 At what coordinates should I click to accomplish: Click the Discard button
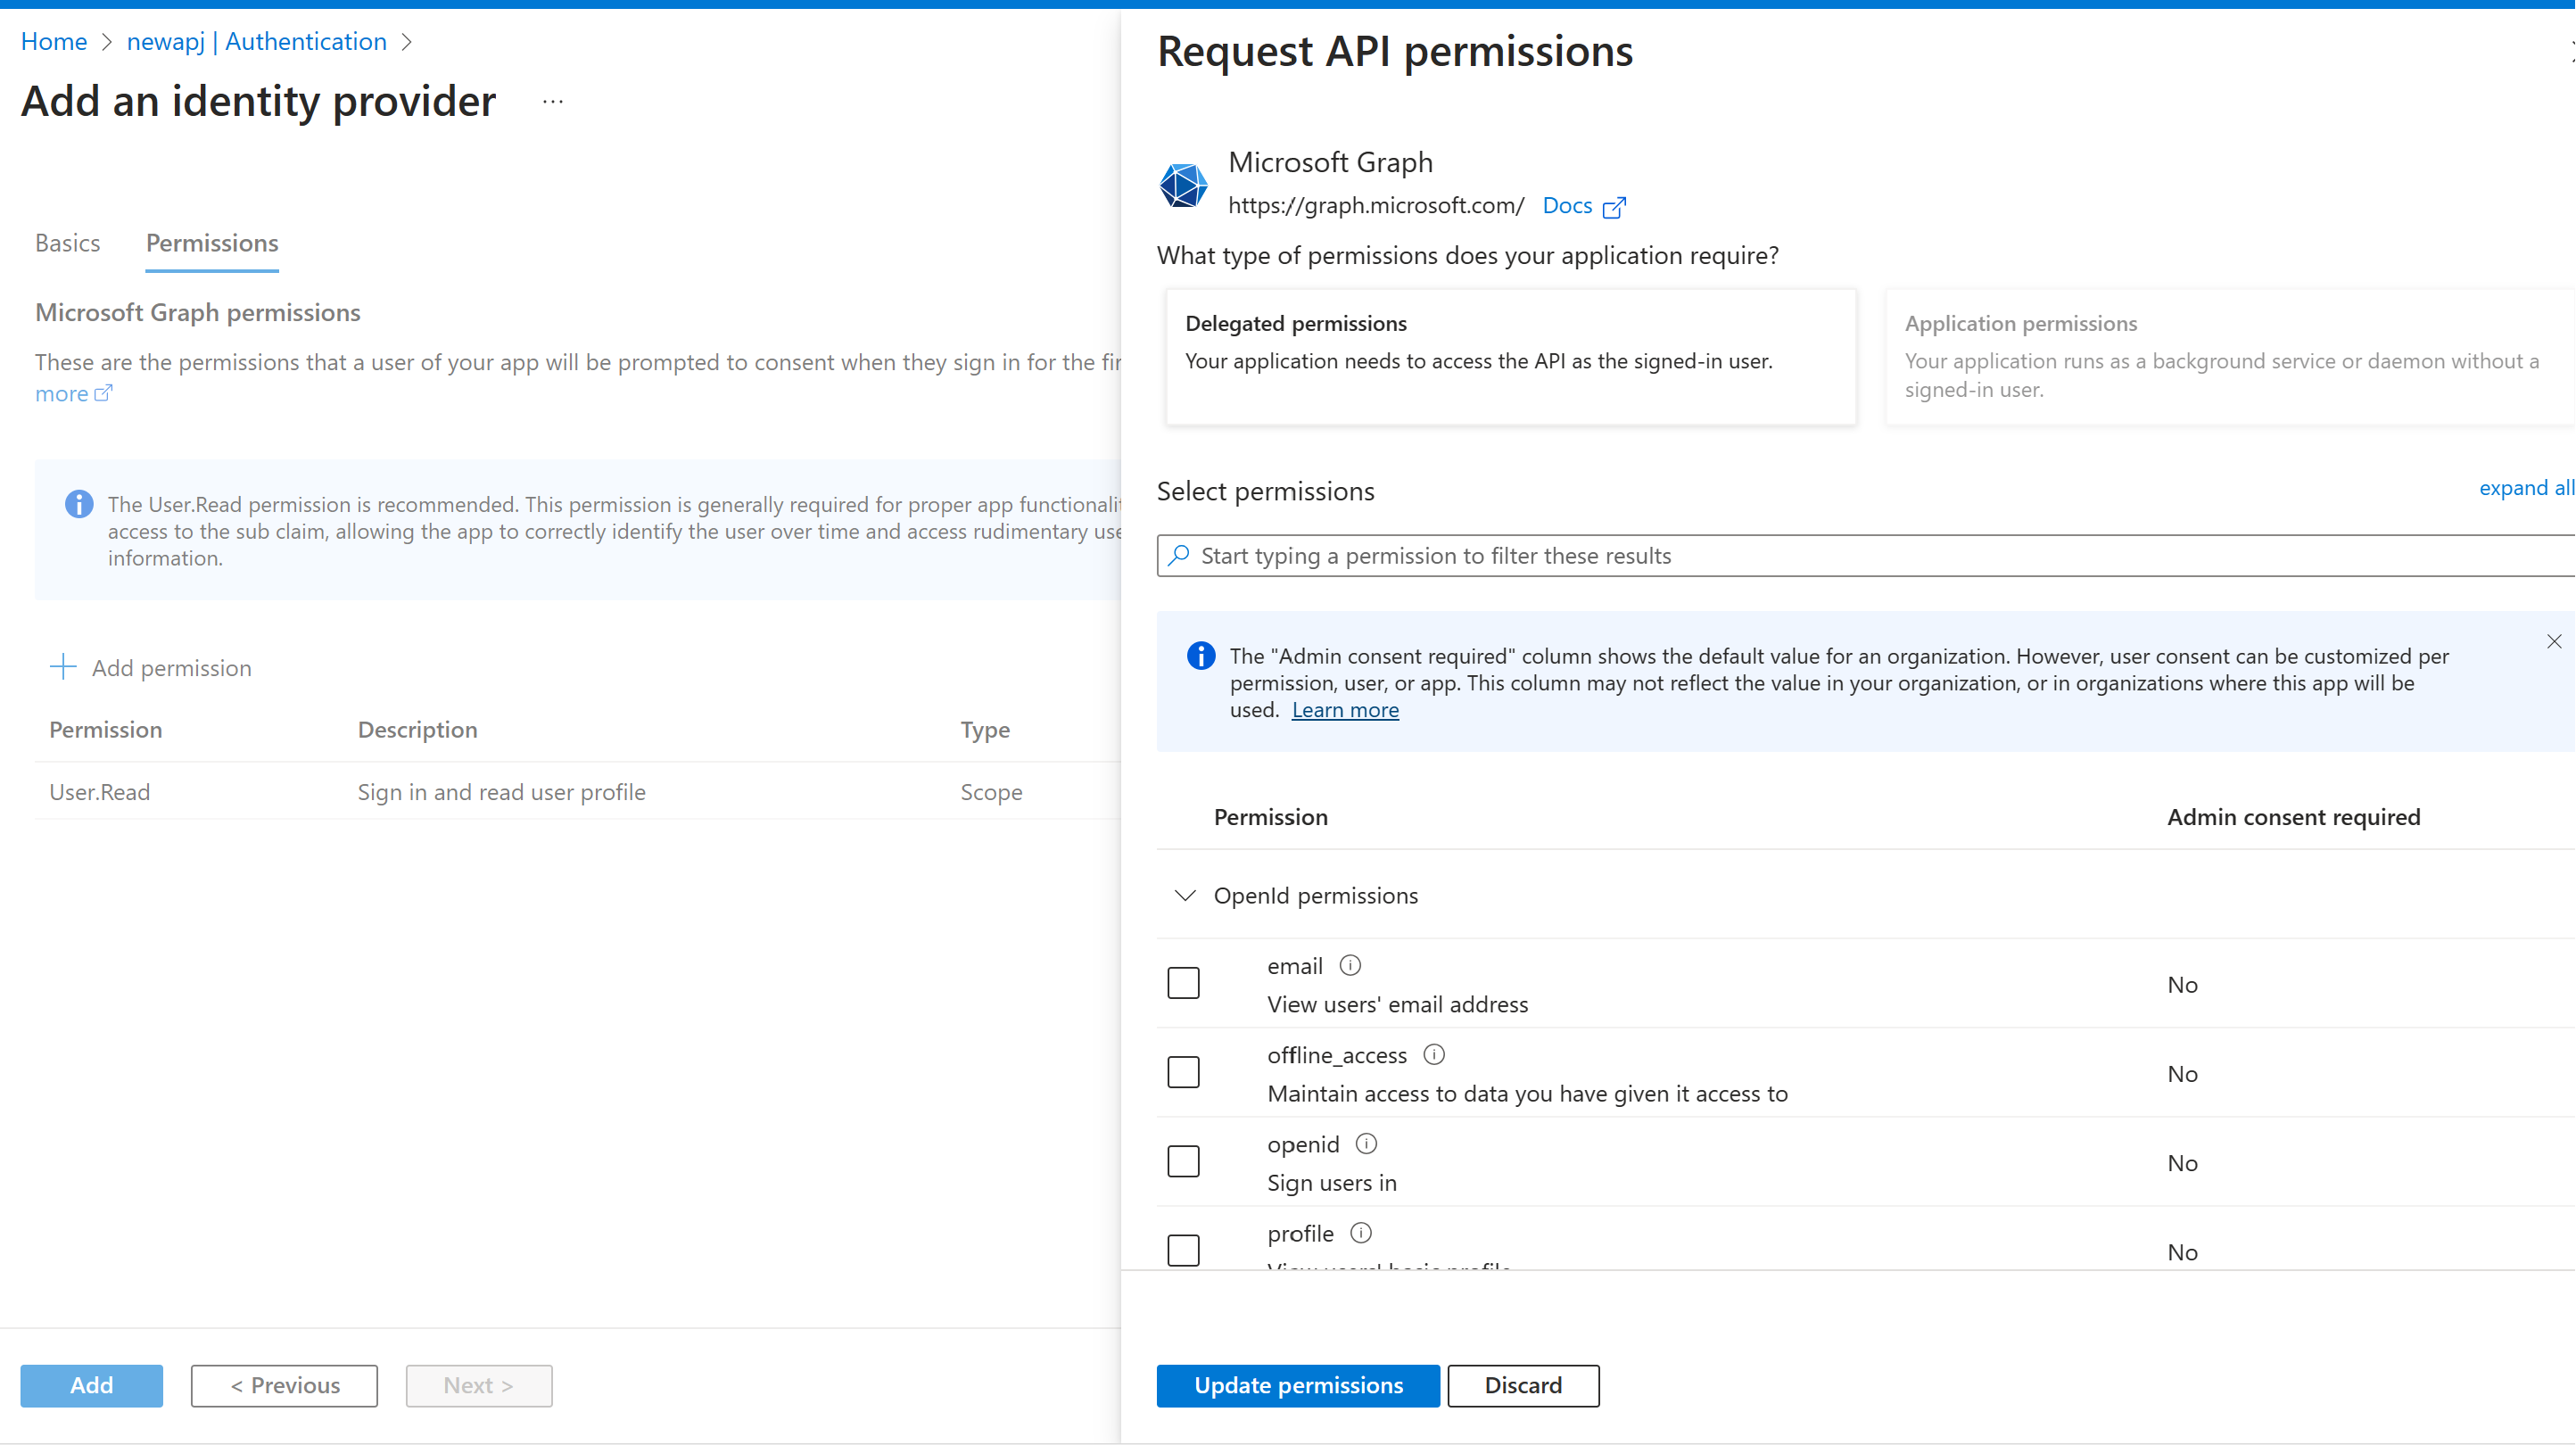tap(1523, 1385)
